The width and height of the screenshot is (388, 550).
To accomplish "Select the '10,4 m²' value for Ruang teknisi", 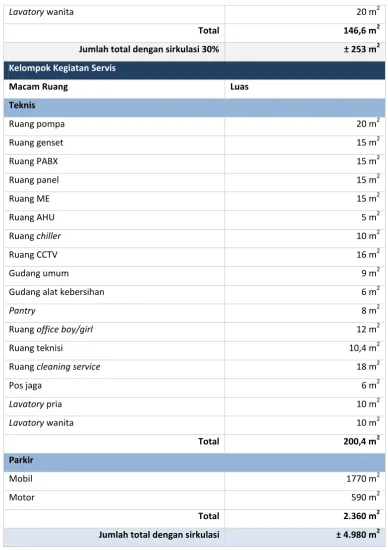I will click(x=364, y=348).
